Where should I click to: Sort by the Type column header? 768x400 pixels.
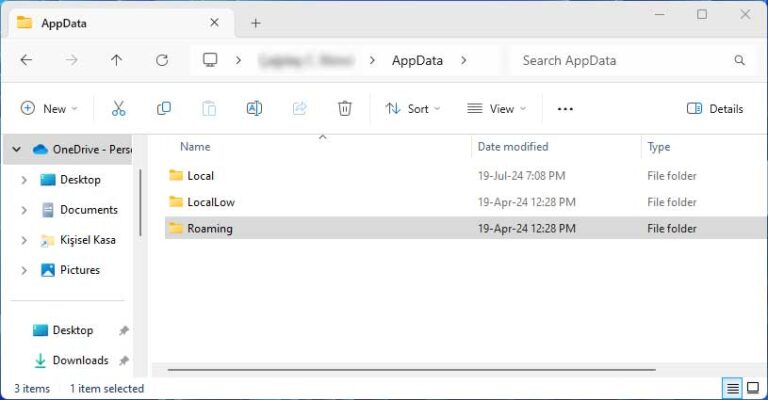pos(659,147)
